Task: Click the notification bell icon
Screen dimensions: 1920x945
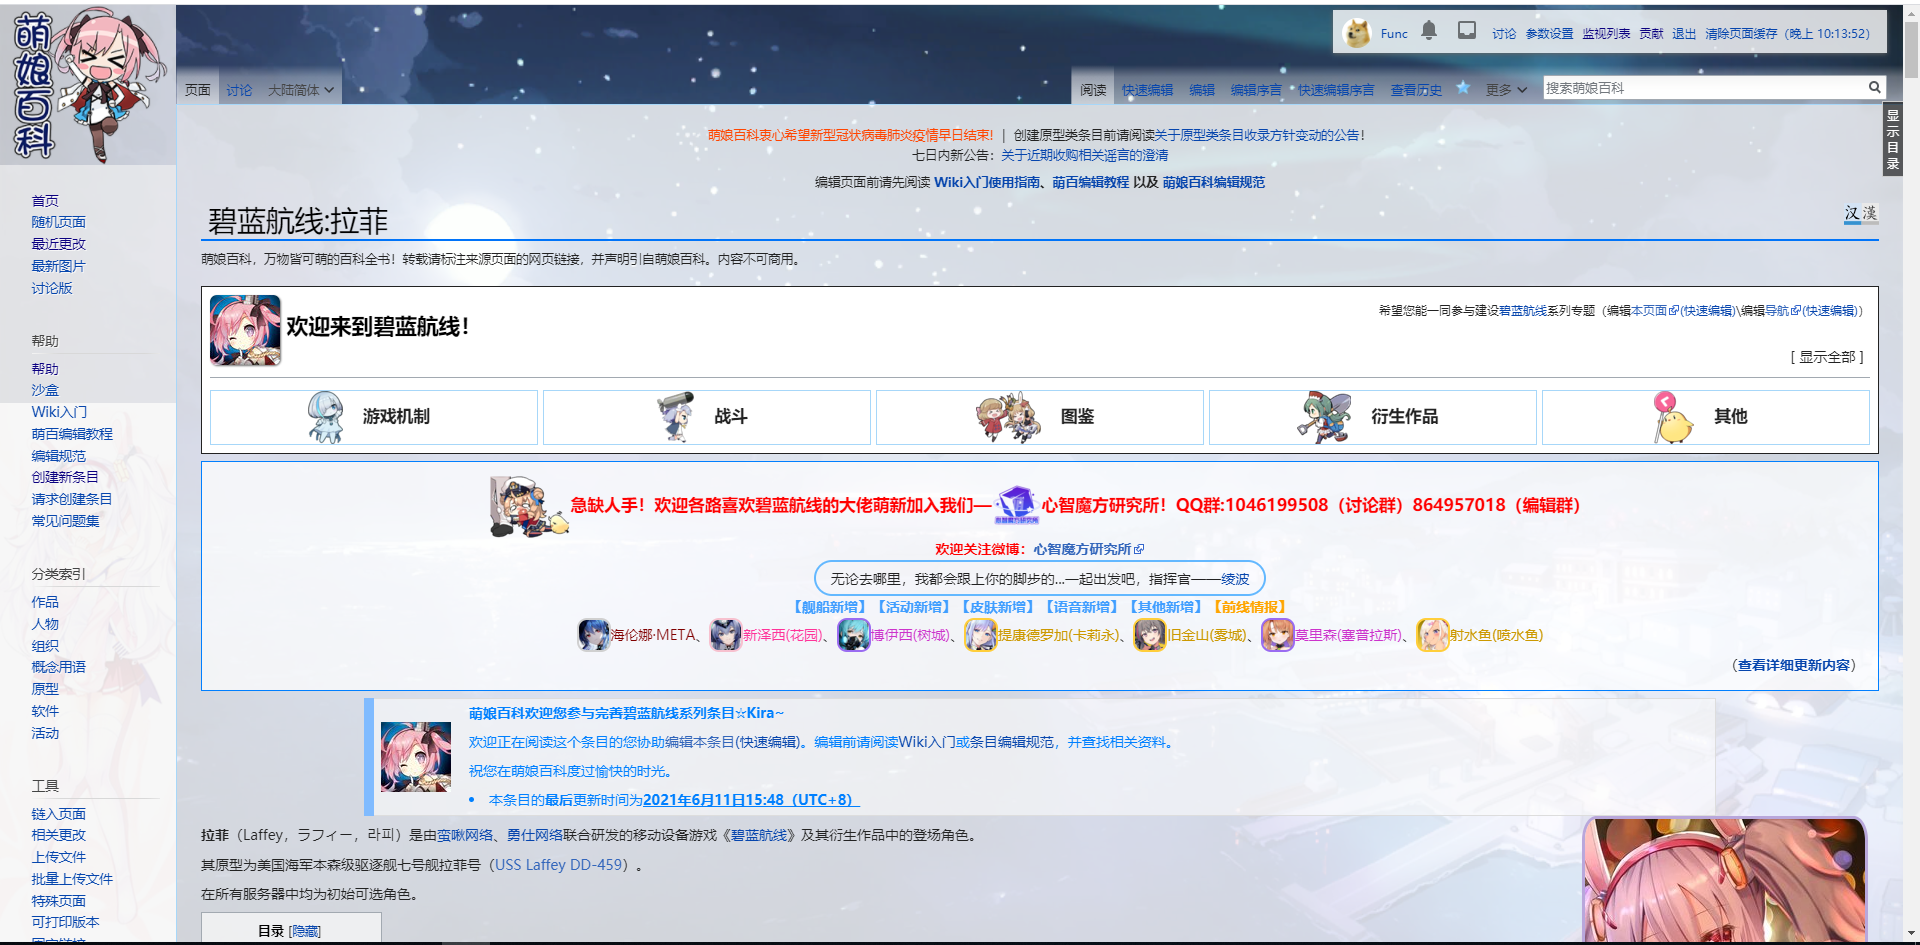Action: [x=1429, y=31]
